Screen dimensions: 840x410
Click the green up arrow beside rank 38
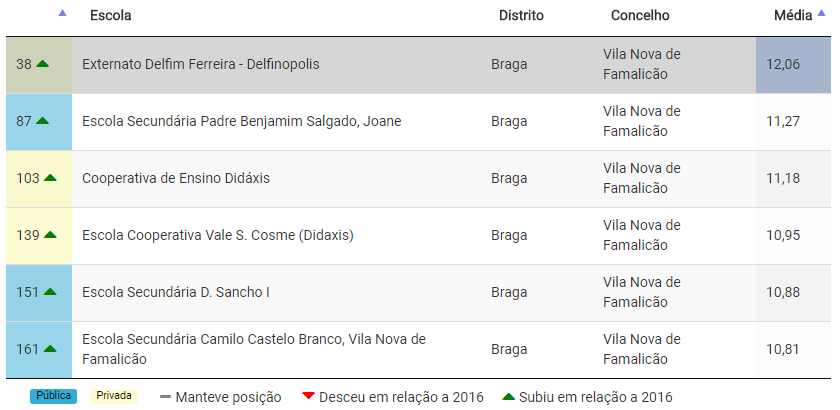pos(42,64)
